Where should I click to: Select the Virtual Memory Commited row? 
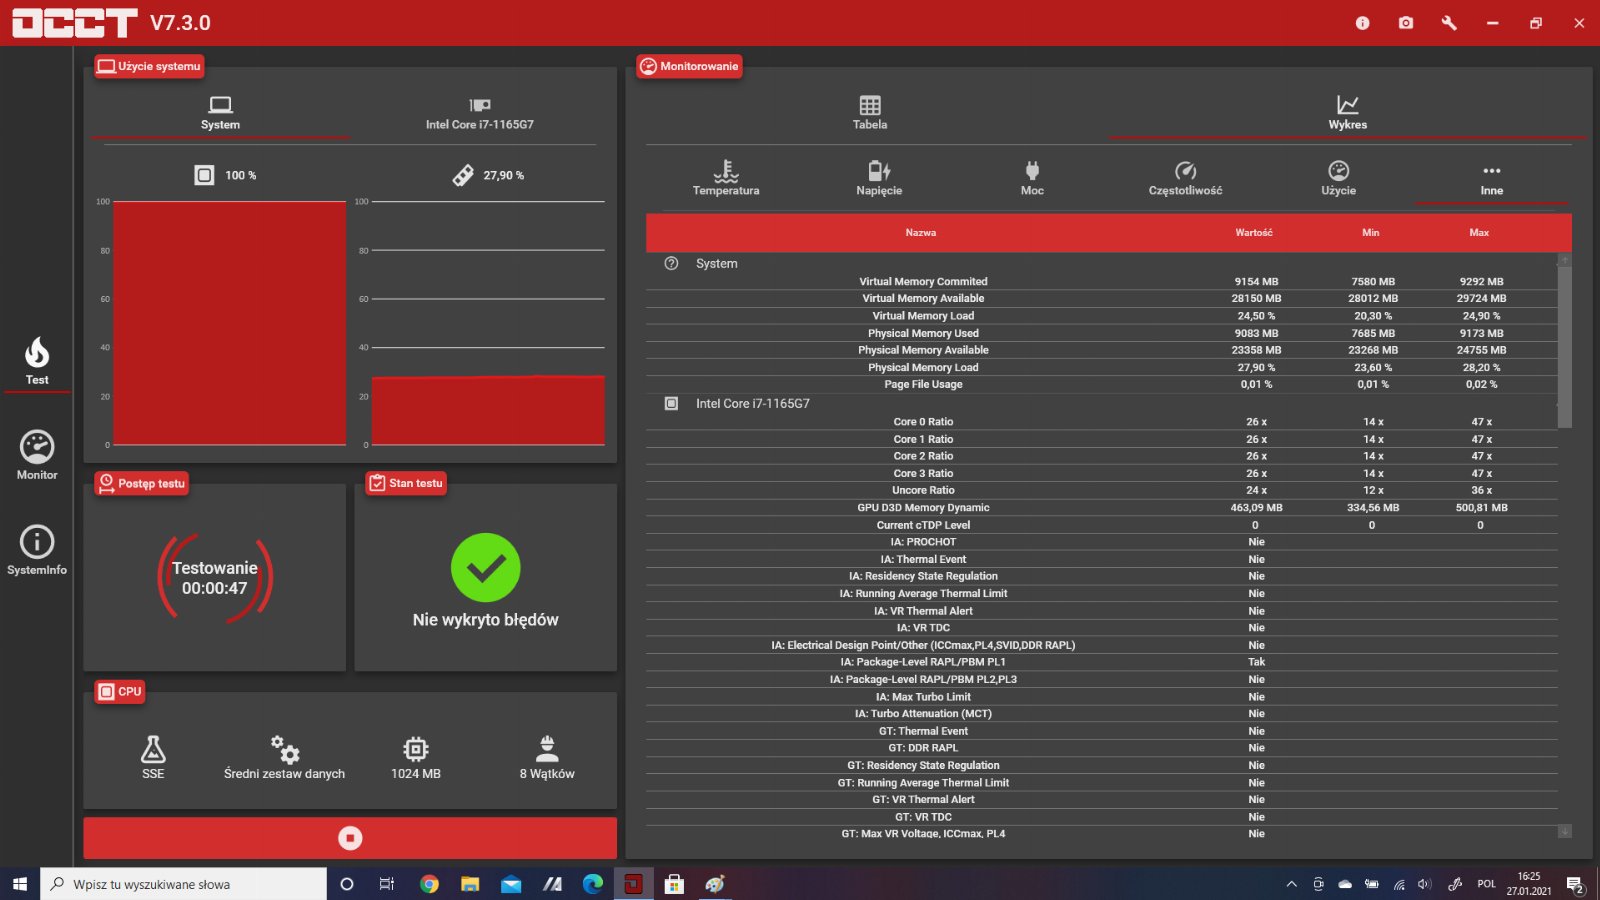point(1101,282)
